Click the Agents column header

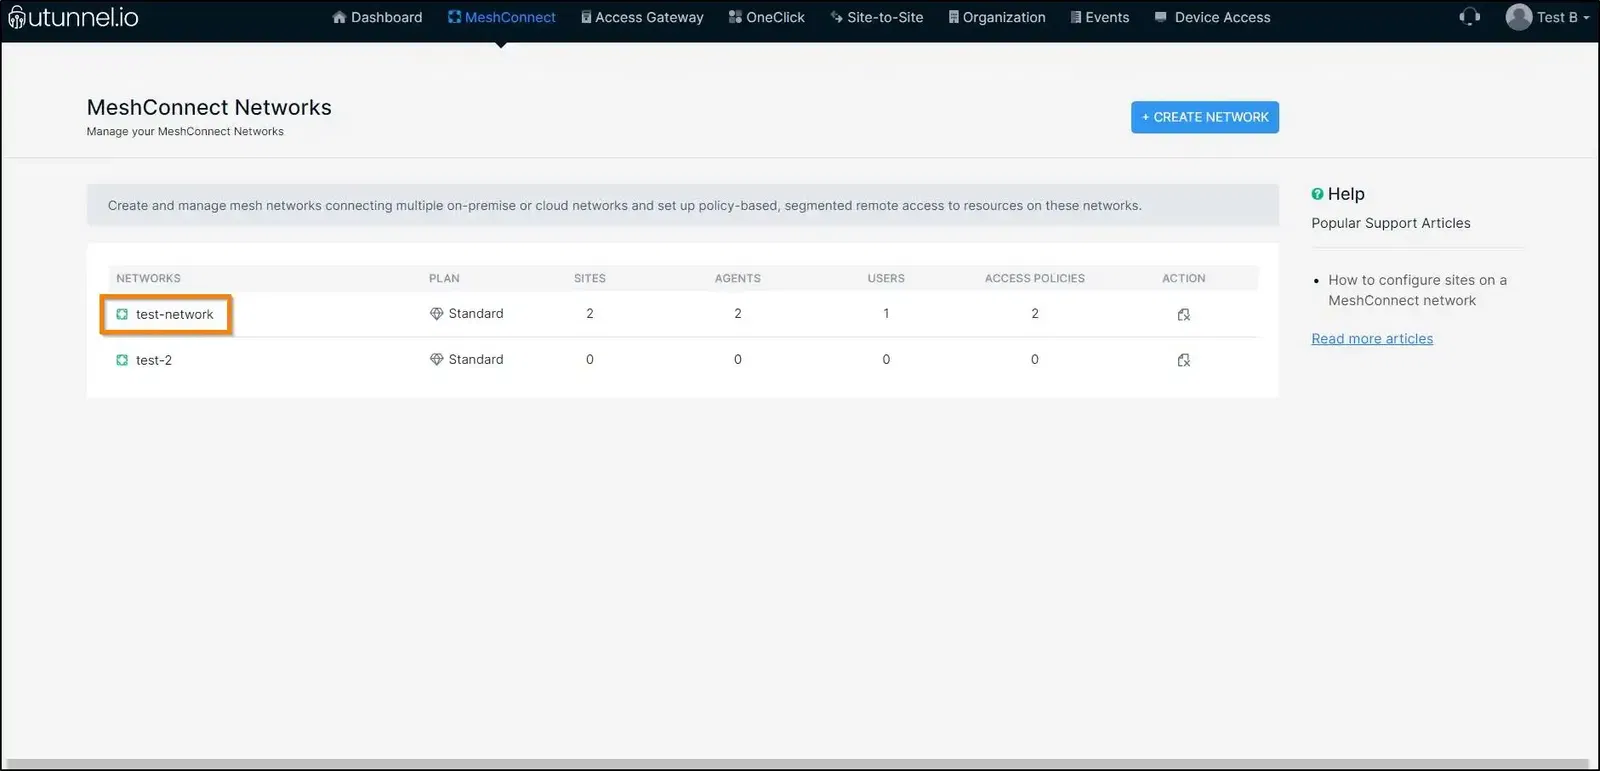pos(738,278)
